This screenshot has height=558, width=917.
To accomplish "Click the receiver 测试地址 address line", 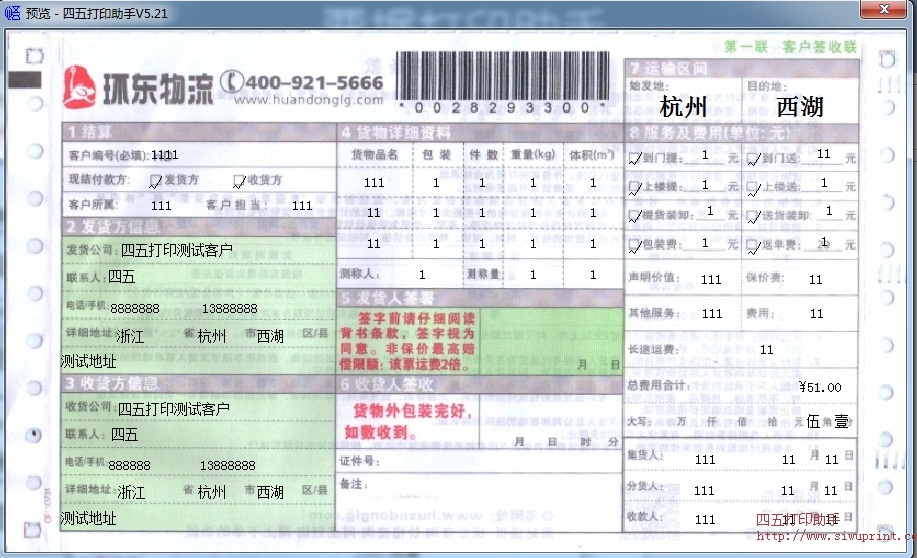I will (88, 518).
